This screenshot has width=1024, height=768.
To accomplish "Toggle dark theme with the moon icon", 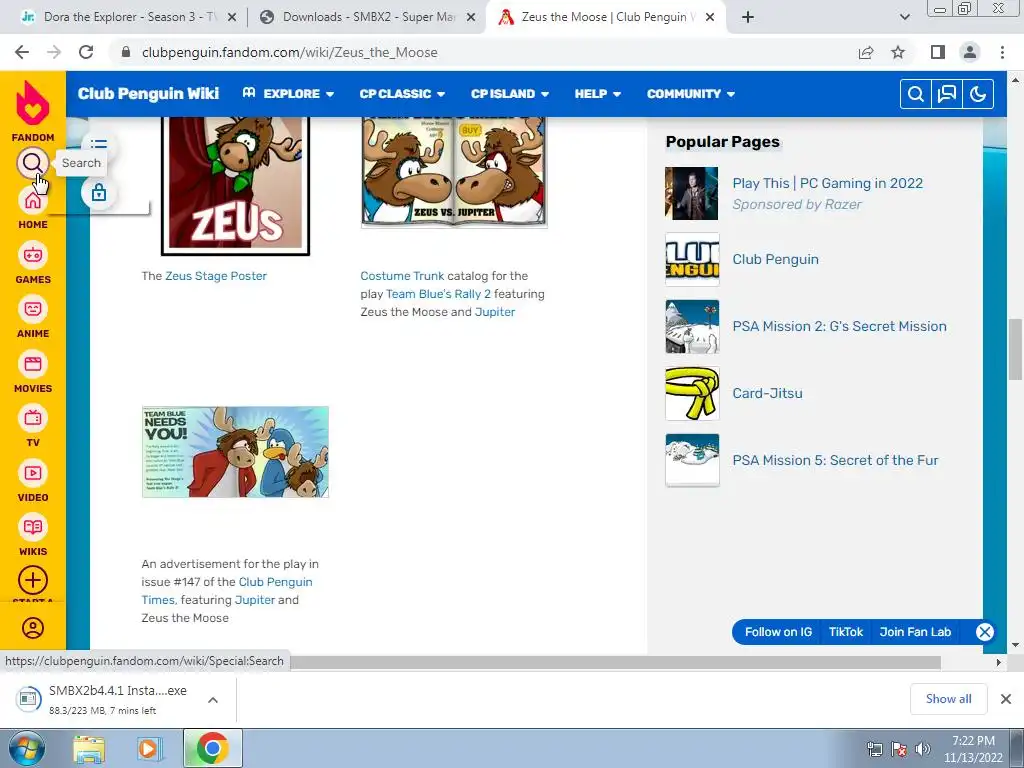I will [x=978, y=94].
